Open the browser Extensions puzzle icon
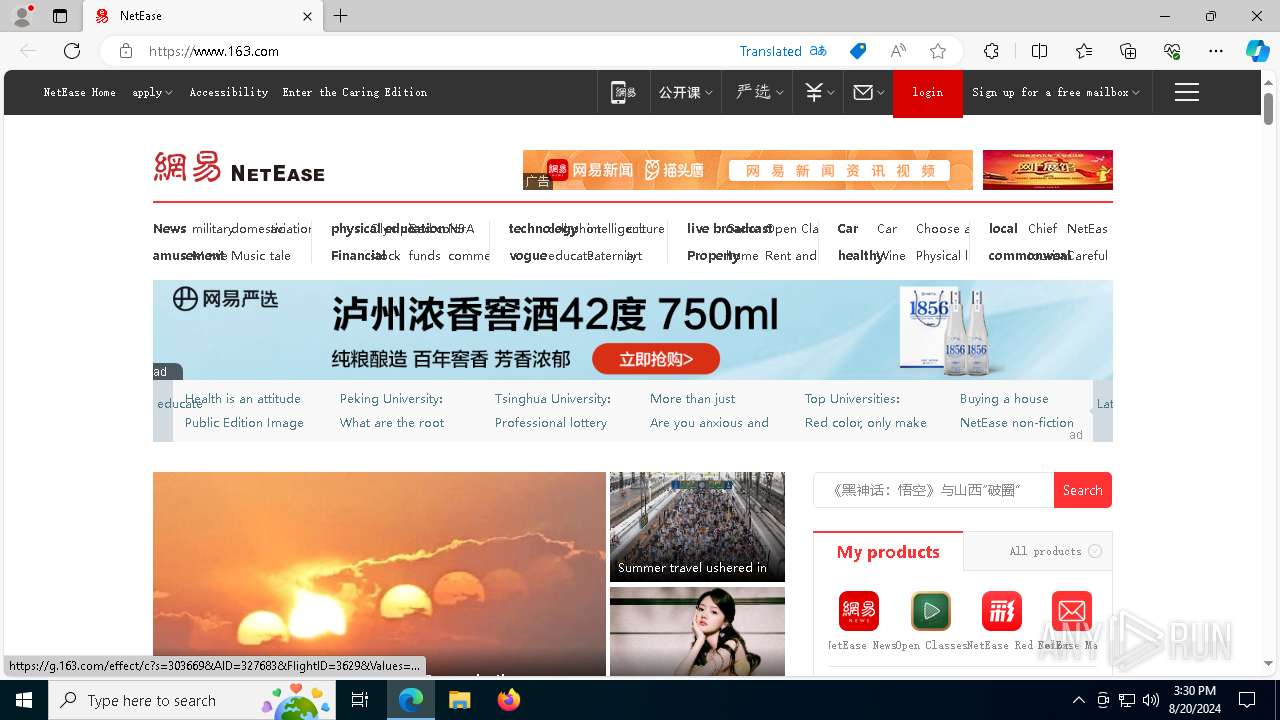This screenshot has height=720, width=1280. 991,51
